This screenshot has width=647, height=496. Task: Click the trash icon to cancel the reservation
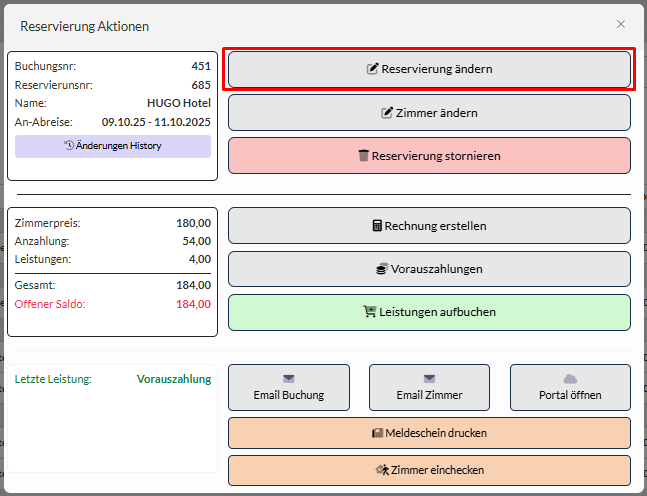(x=364, y=156)
